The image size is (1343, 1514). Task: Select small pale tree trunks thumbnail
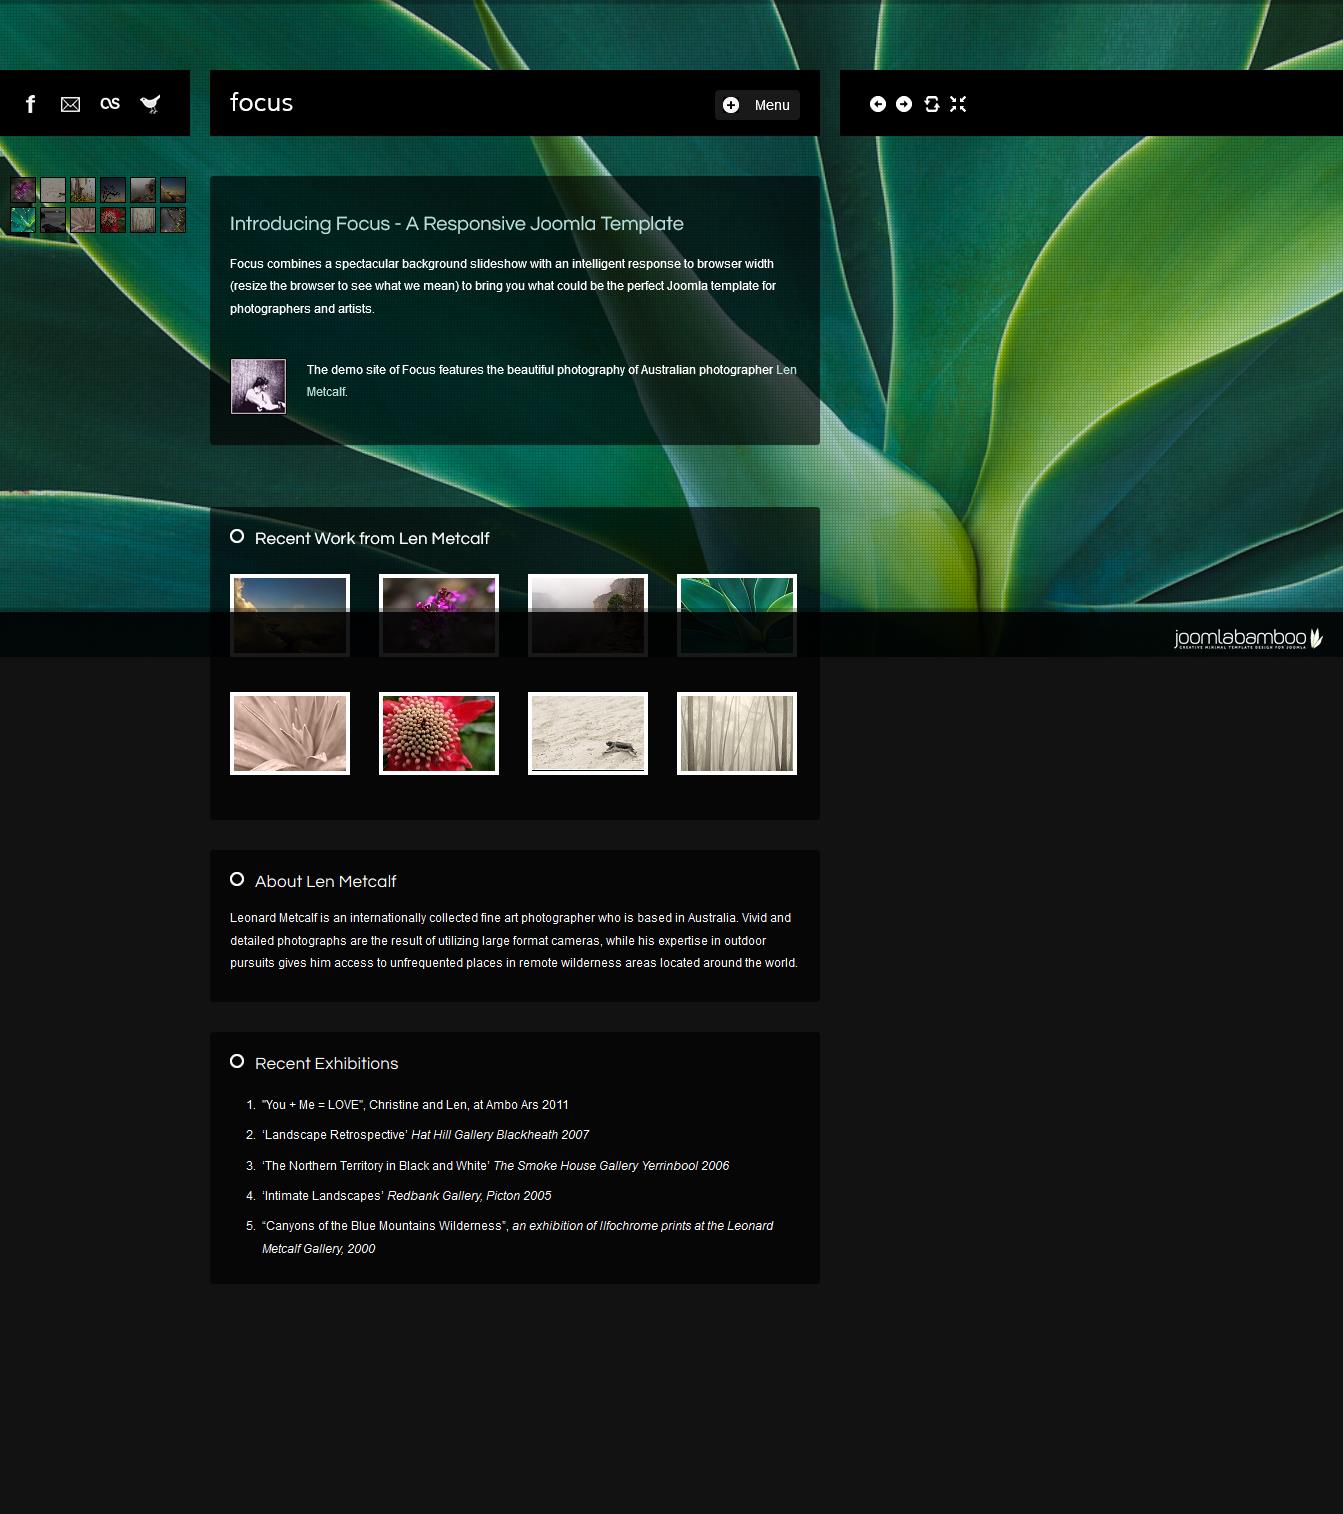tap(143, 220)
